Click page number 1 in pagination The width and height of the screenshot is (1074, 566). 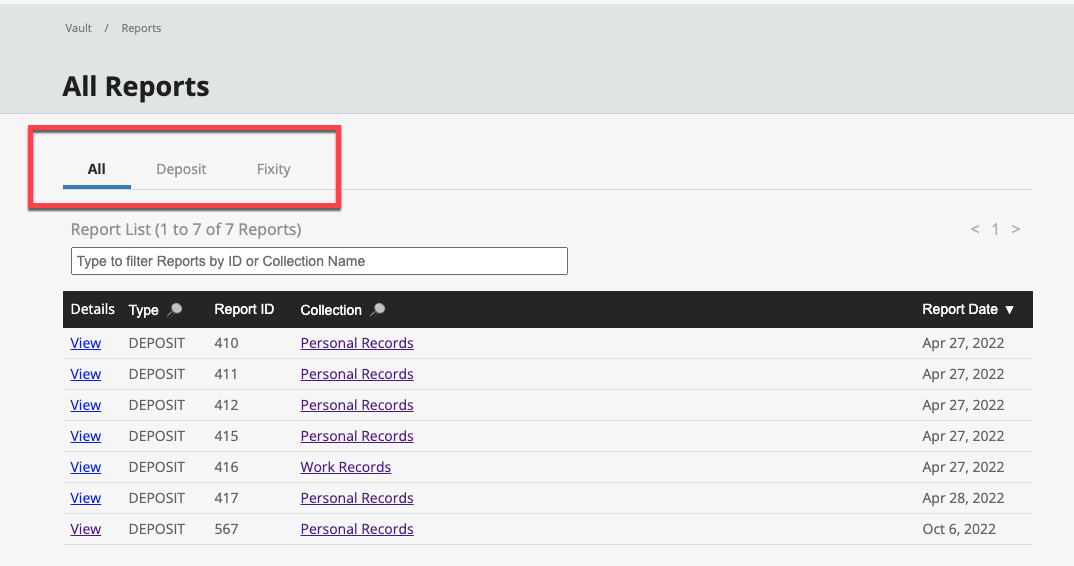click(x=995, y=229)
